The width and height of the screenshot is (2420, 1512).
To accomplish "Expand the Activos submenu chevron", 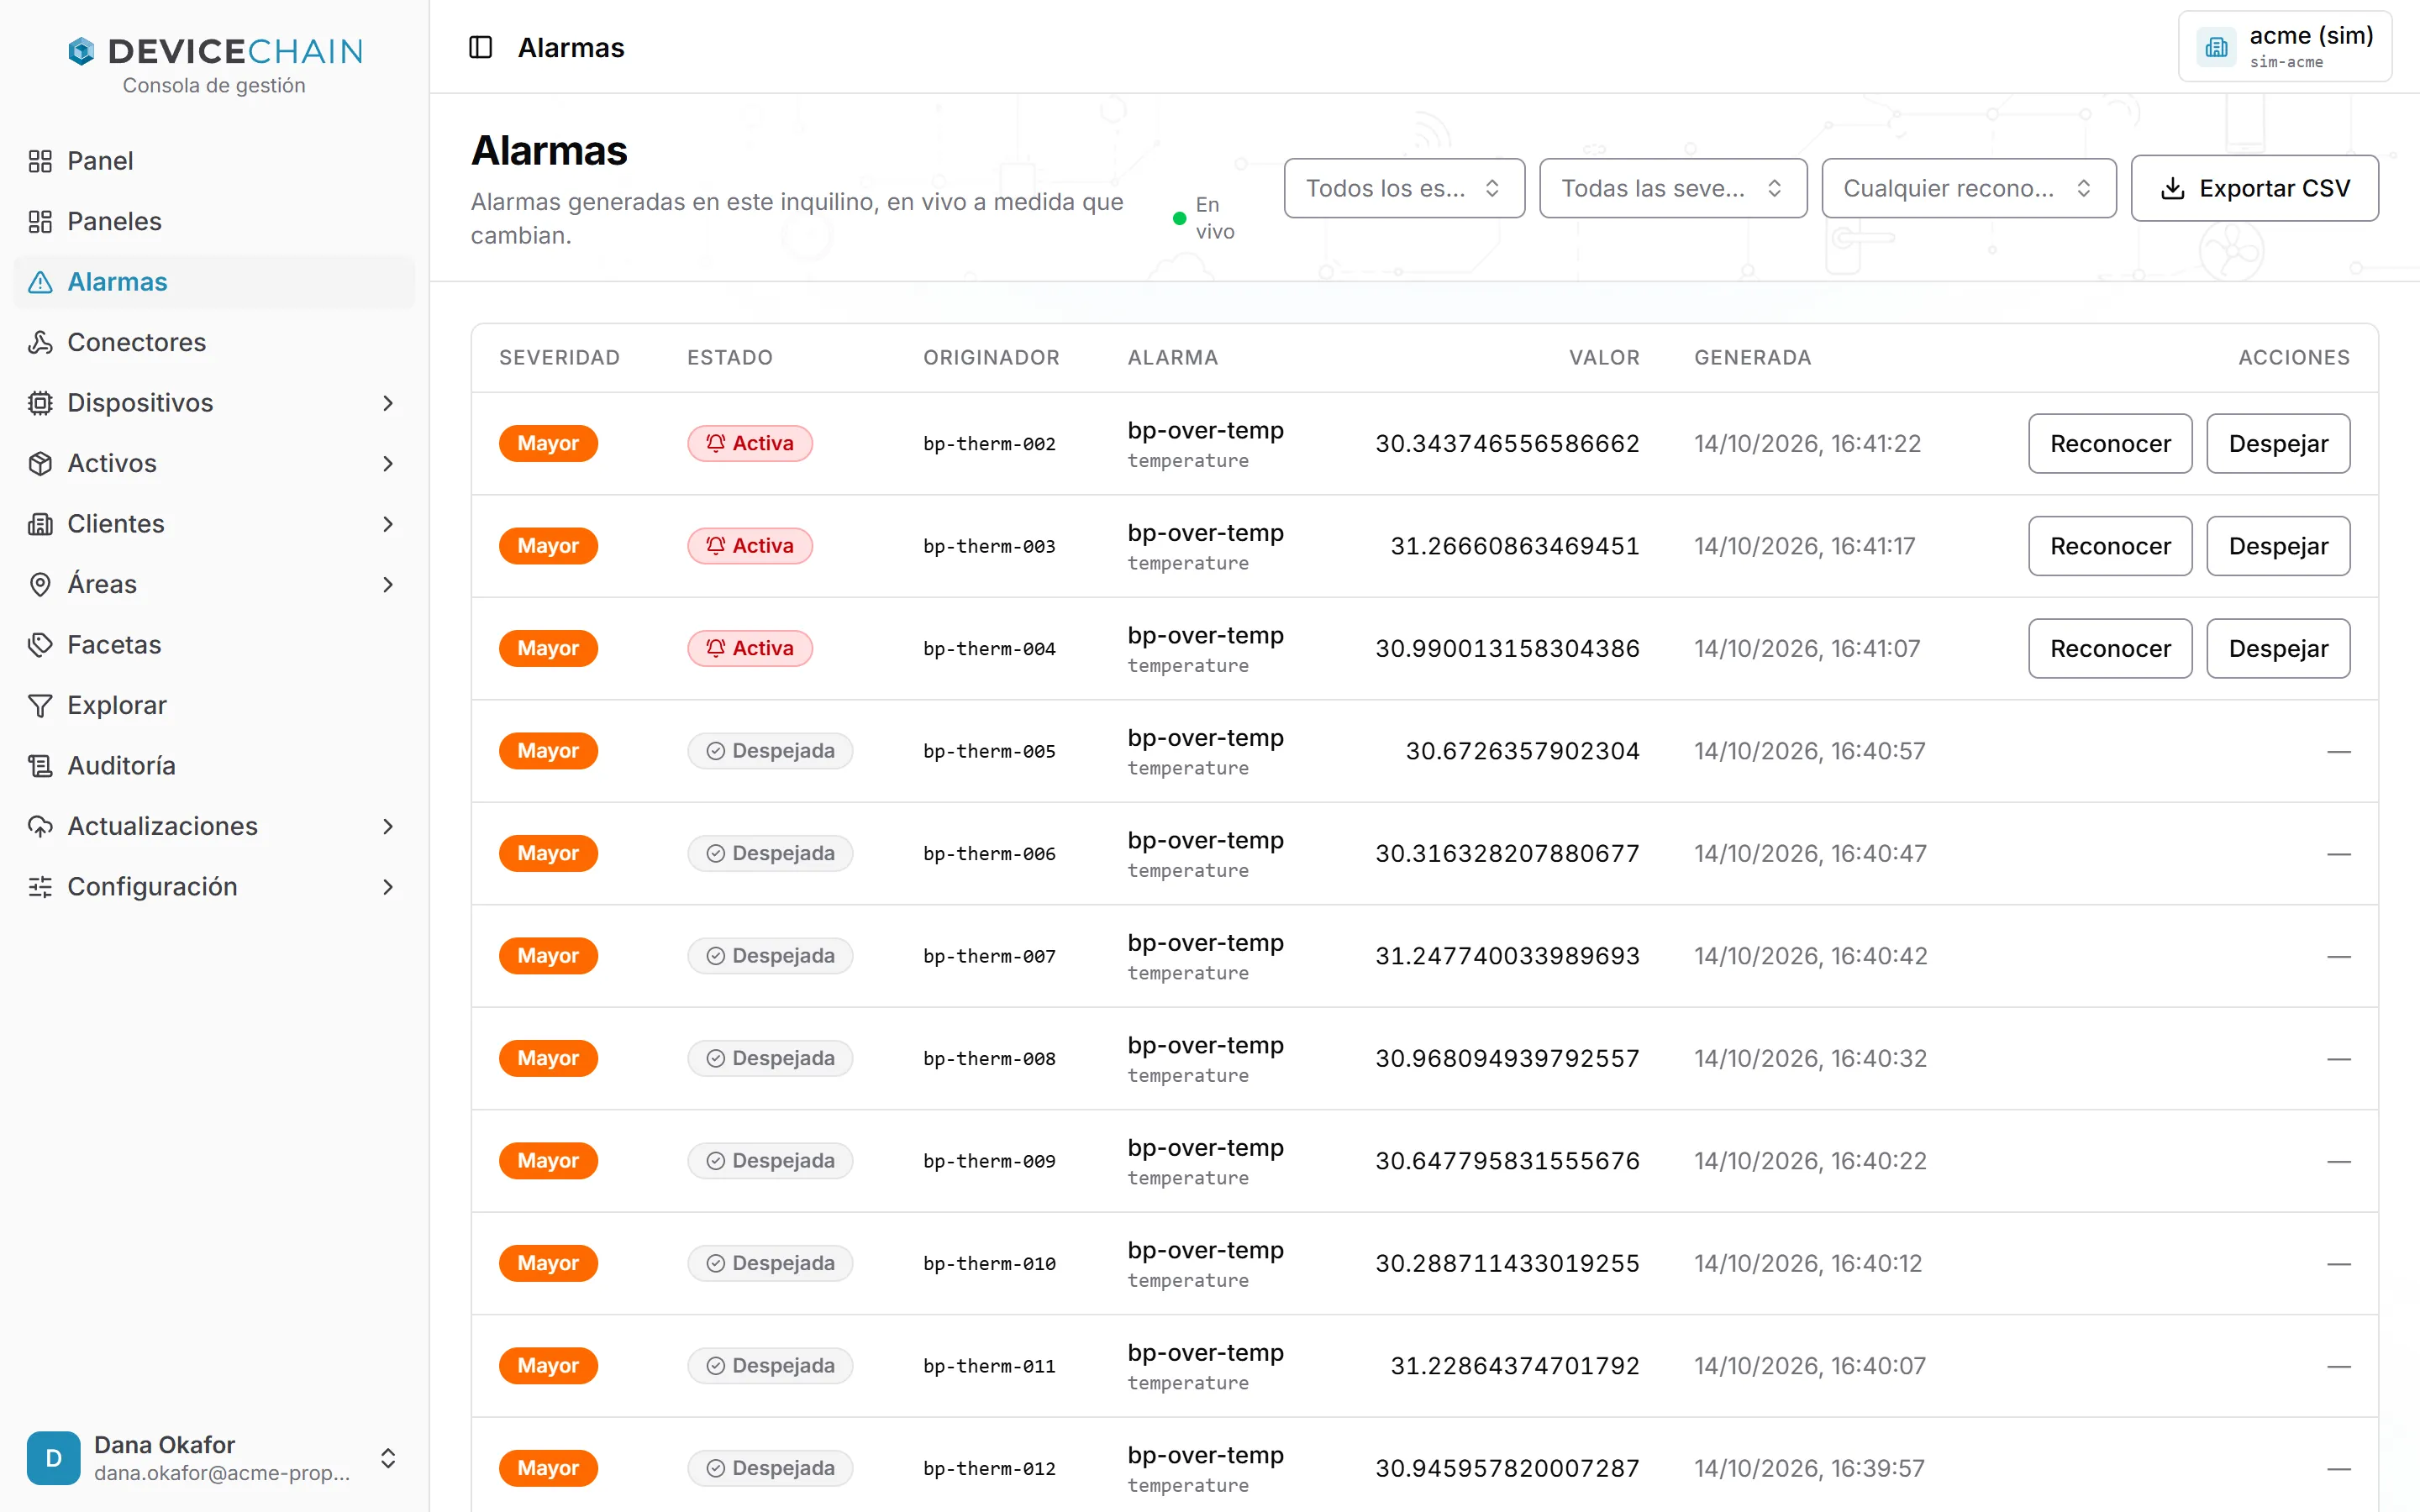I will tap(388, 463).
